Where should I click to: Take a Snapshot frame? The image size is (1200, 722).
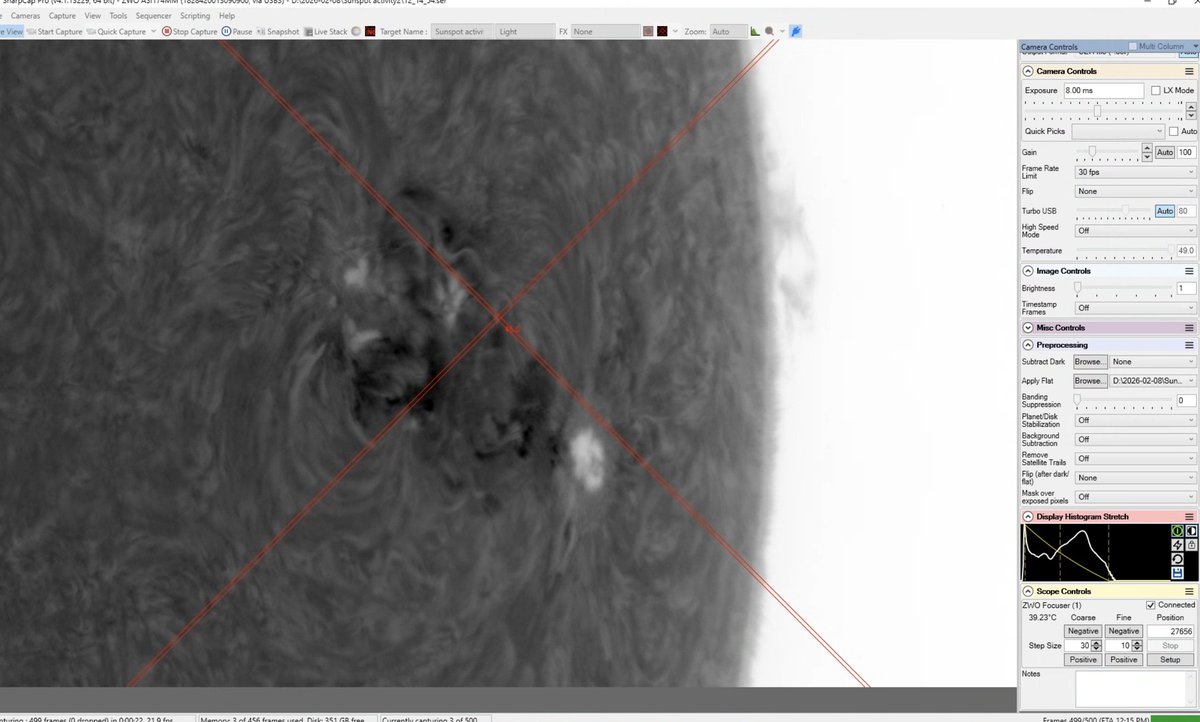[x=278, y=31]
